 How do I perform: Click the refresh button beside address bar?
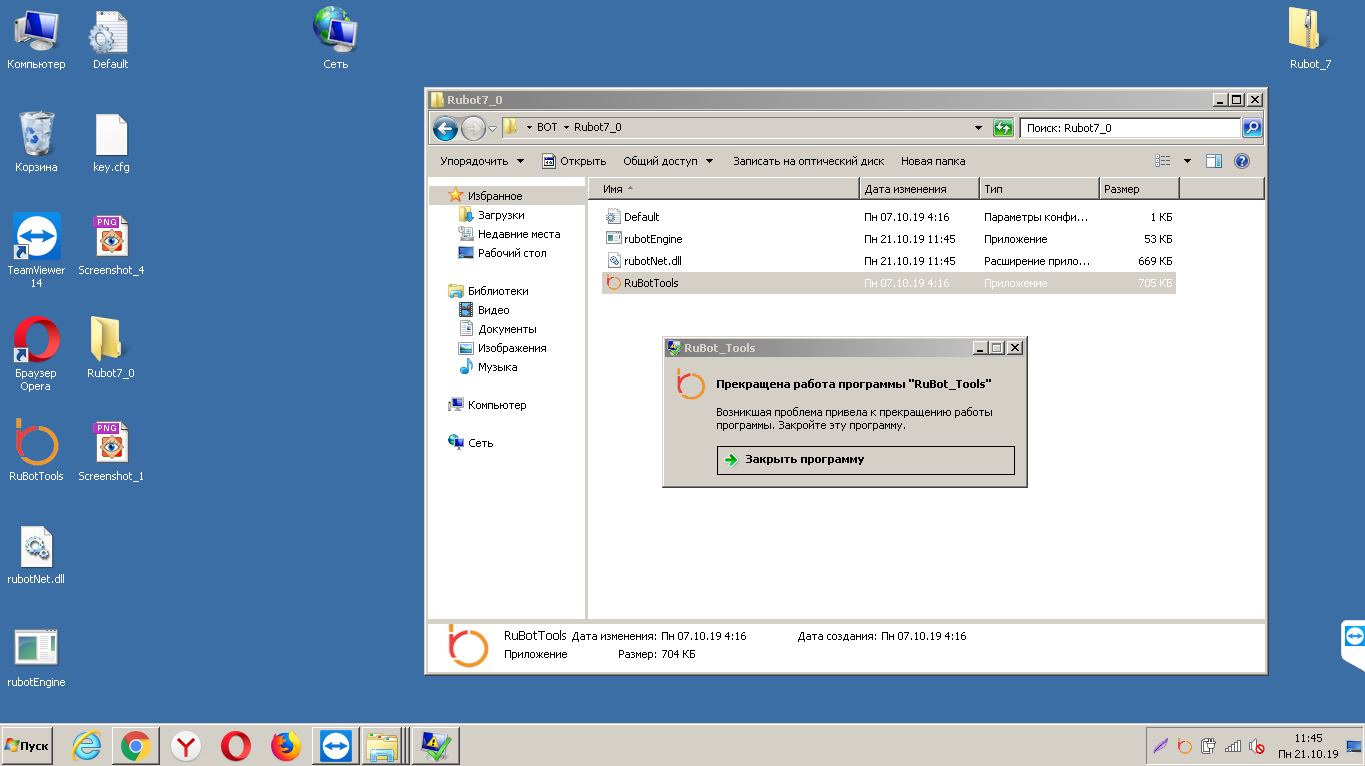point(1003,128)
